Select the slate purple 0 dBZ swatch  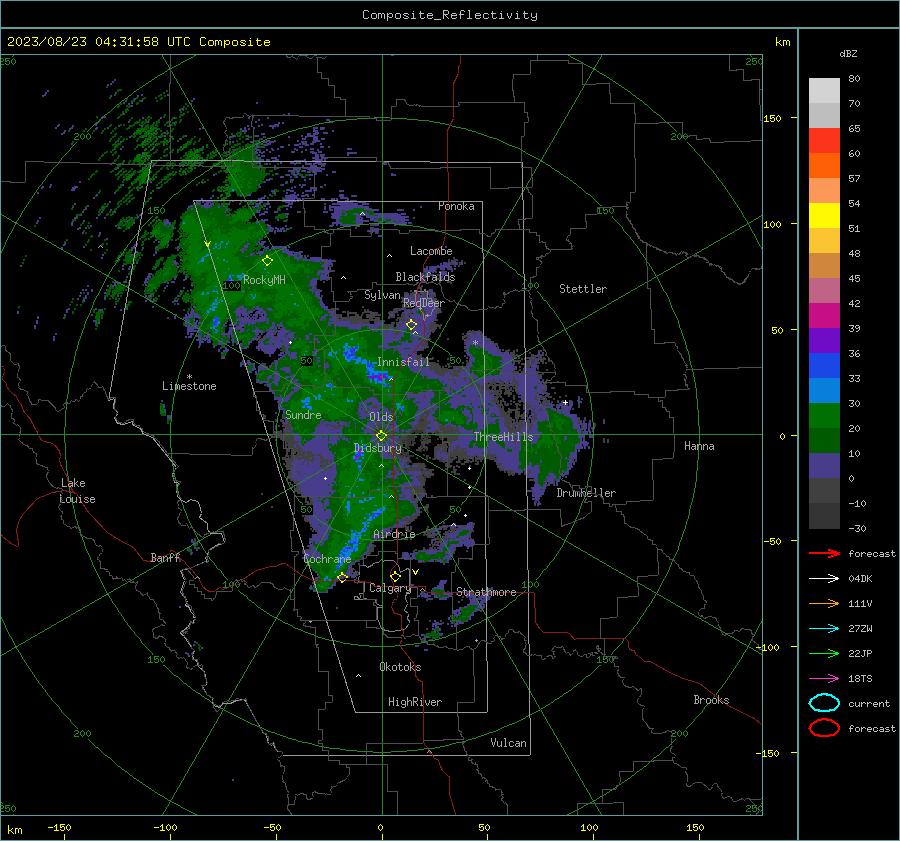pyautogui.click(x=824, y=466)
